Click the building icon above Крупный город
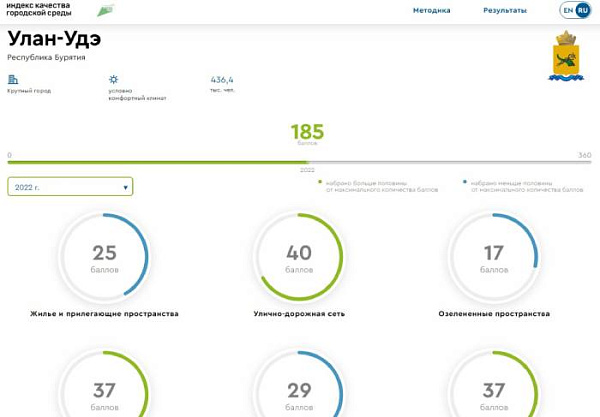 click(x=13, y=79)
